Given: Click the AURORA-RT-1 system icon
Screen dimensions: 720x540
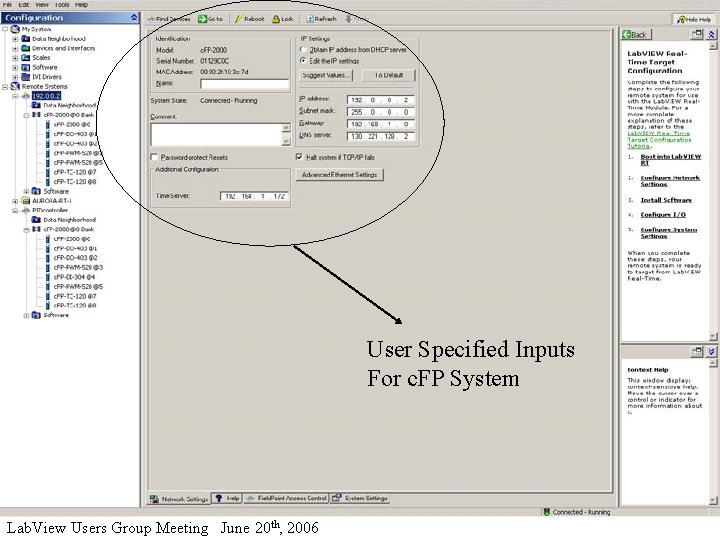Looking at the screenshot, I should (26, 201).
